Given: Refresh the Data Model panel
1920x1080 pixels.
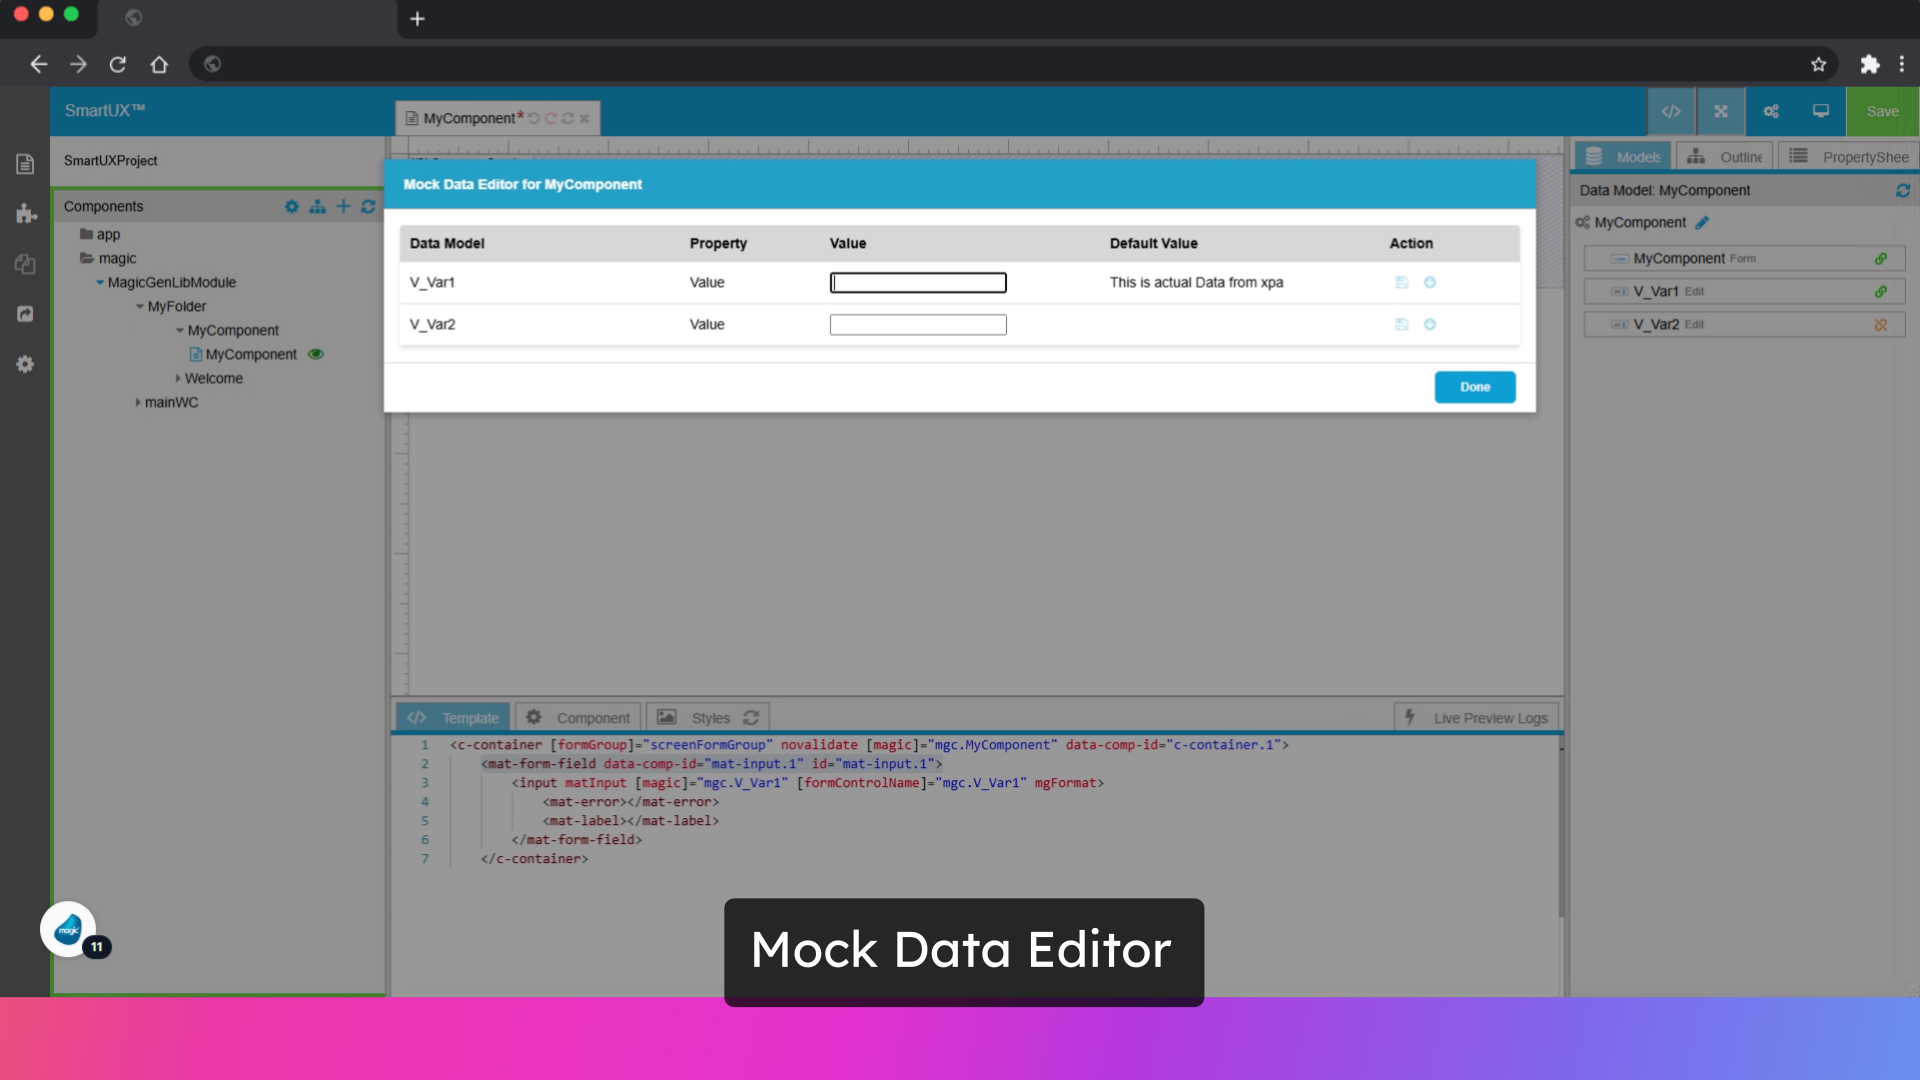Looking at the screenshot, I should coord(1904,191).
